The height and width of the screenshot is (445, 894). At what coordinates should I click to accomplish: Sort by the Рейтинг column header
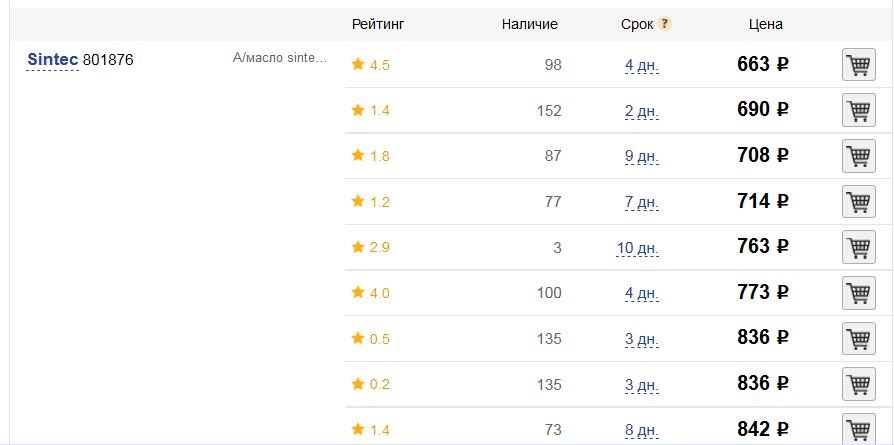[x=378, y=24]
